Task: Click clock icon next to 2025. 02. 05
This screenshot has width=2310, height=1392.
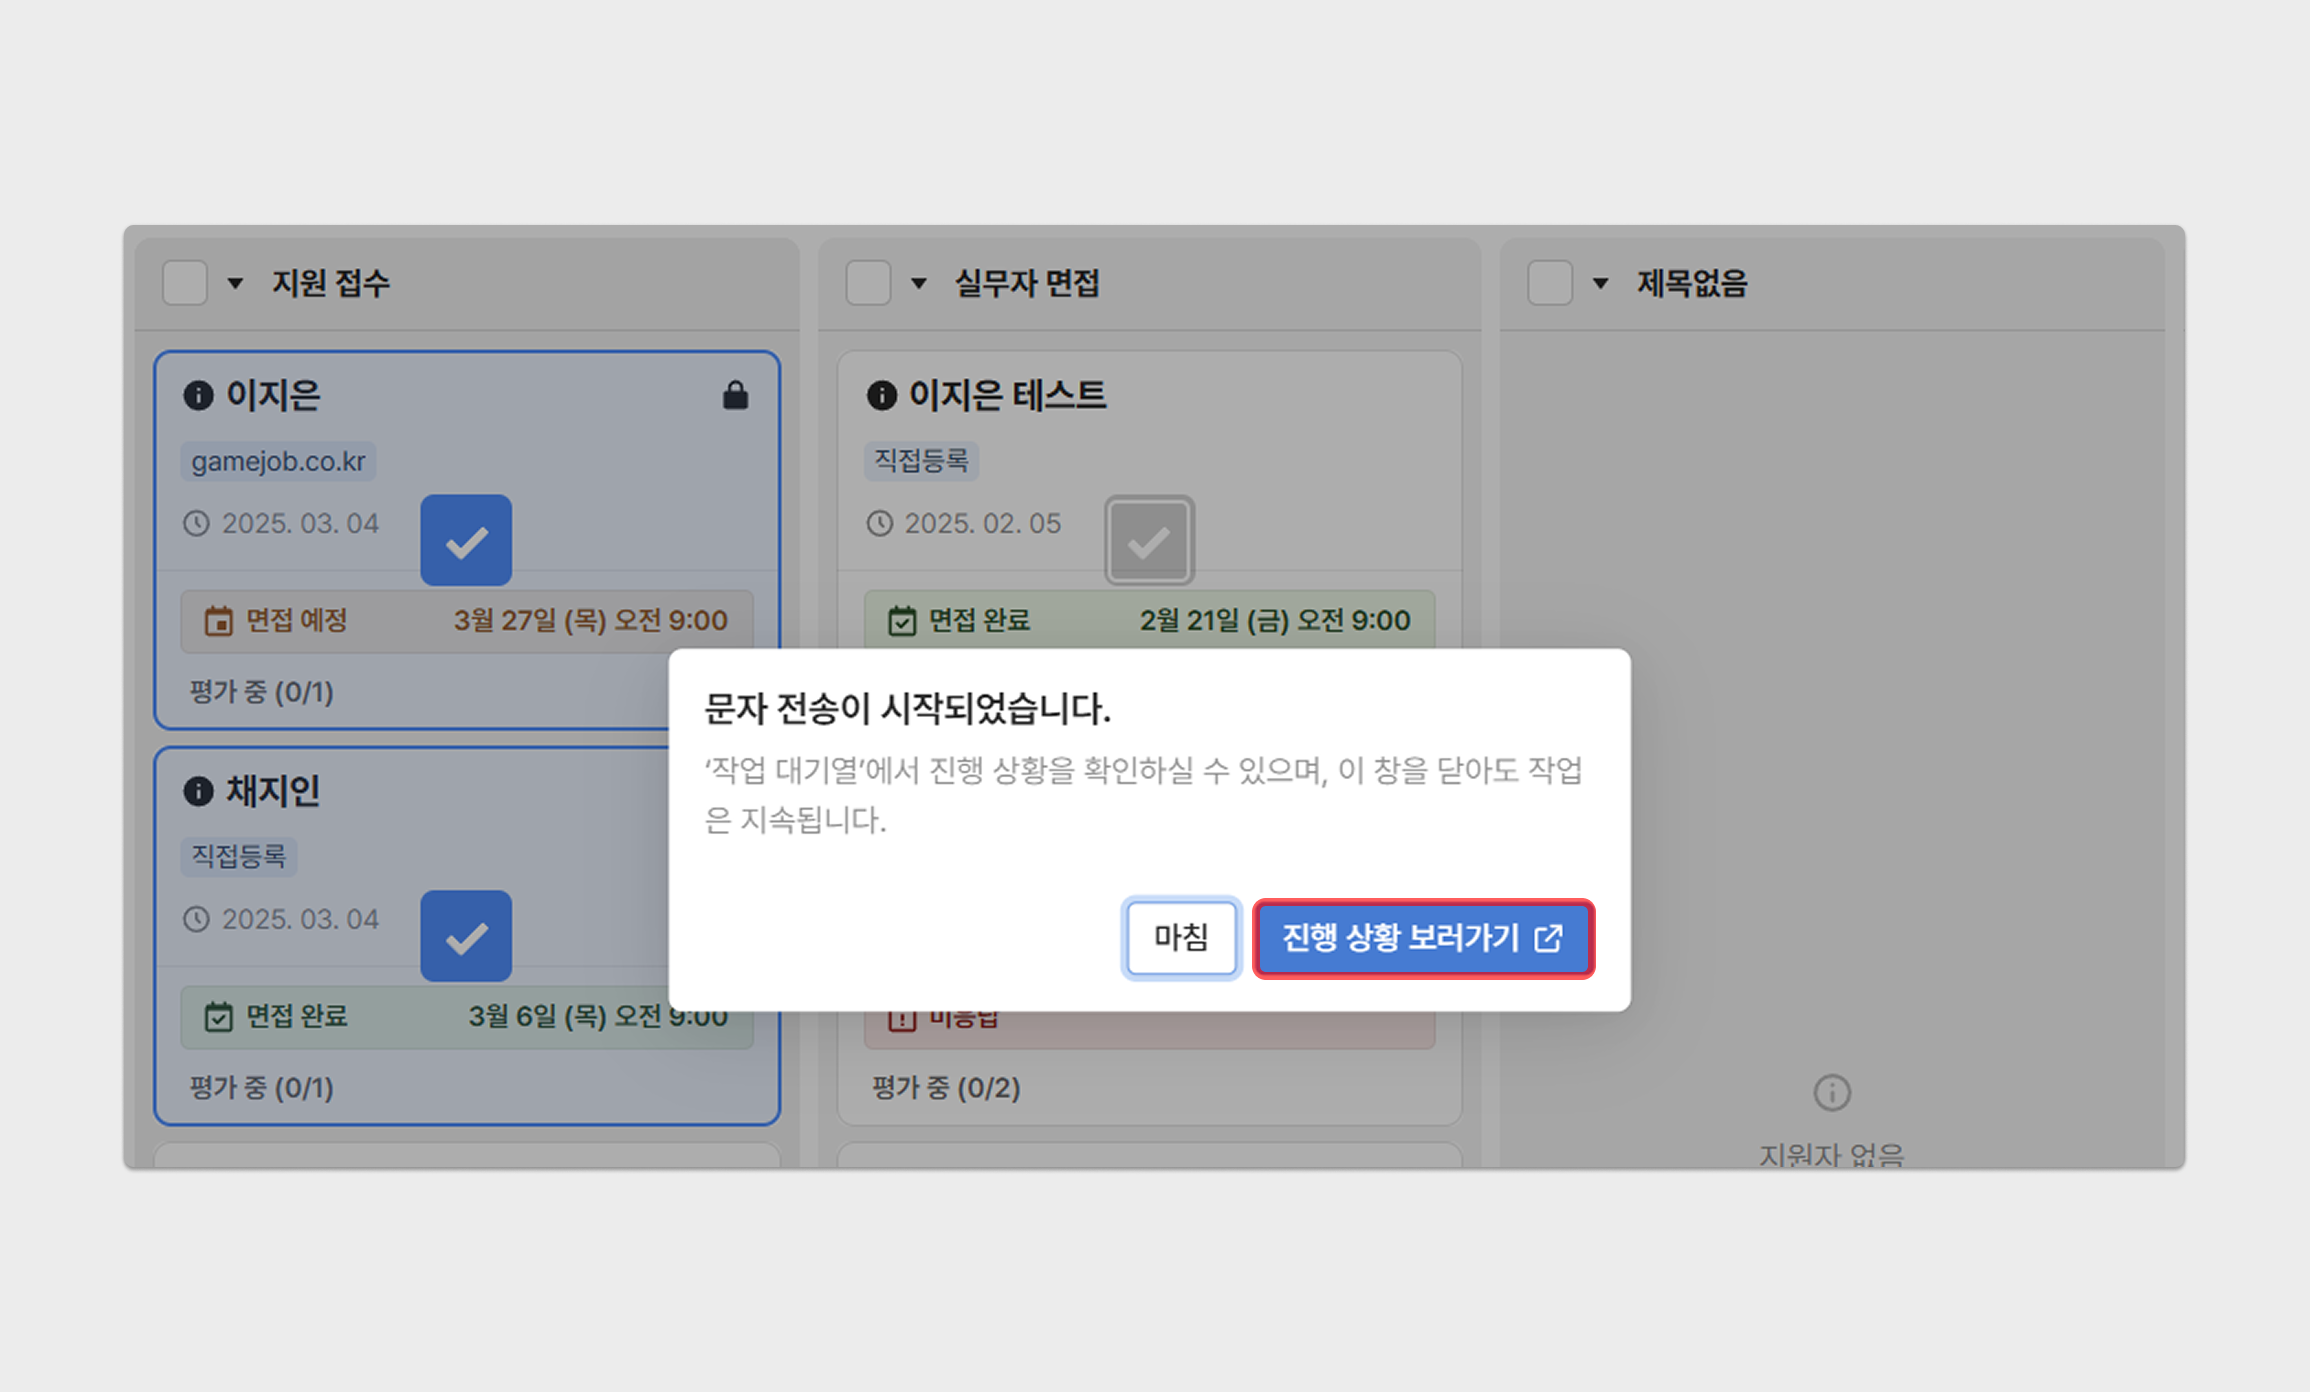Action: 879,523
